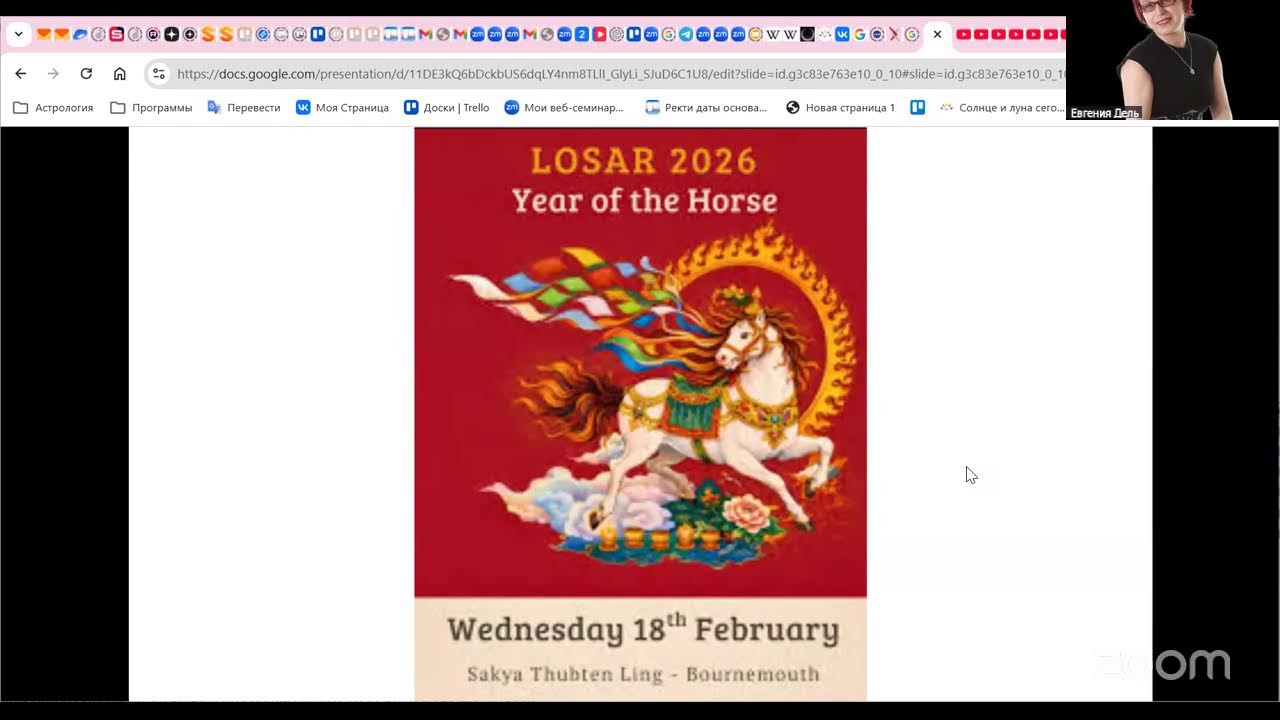This screenshot has width=1280, height=720.
Task: Reload the current Google Slides page
Action: [x=86, y=73]
